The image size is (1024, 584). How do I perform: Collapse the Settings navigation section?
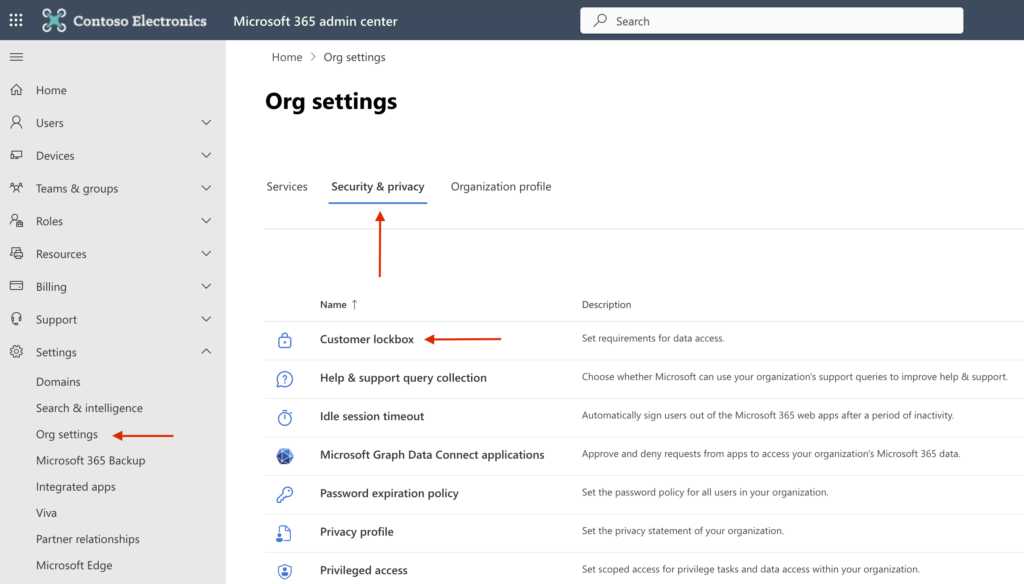[206, 352]
